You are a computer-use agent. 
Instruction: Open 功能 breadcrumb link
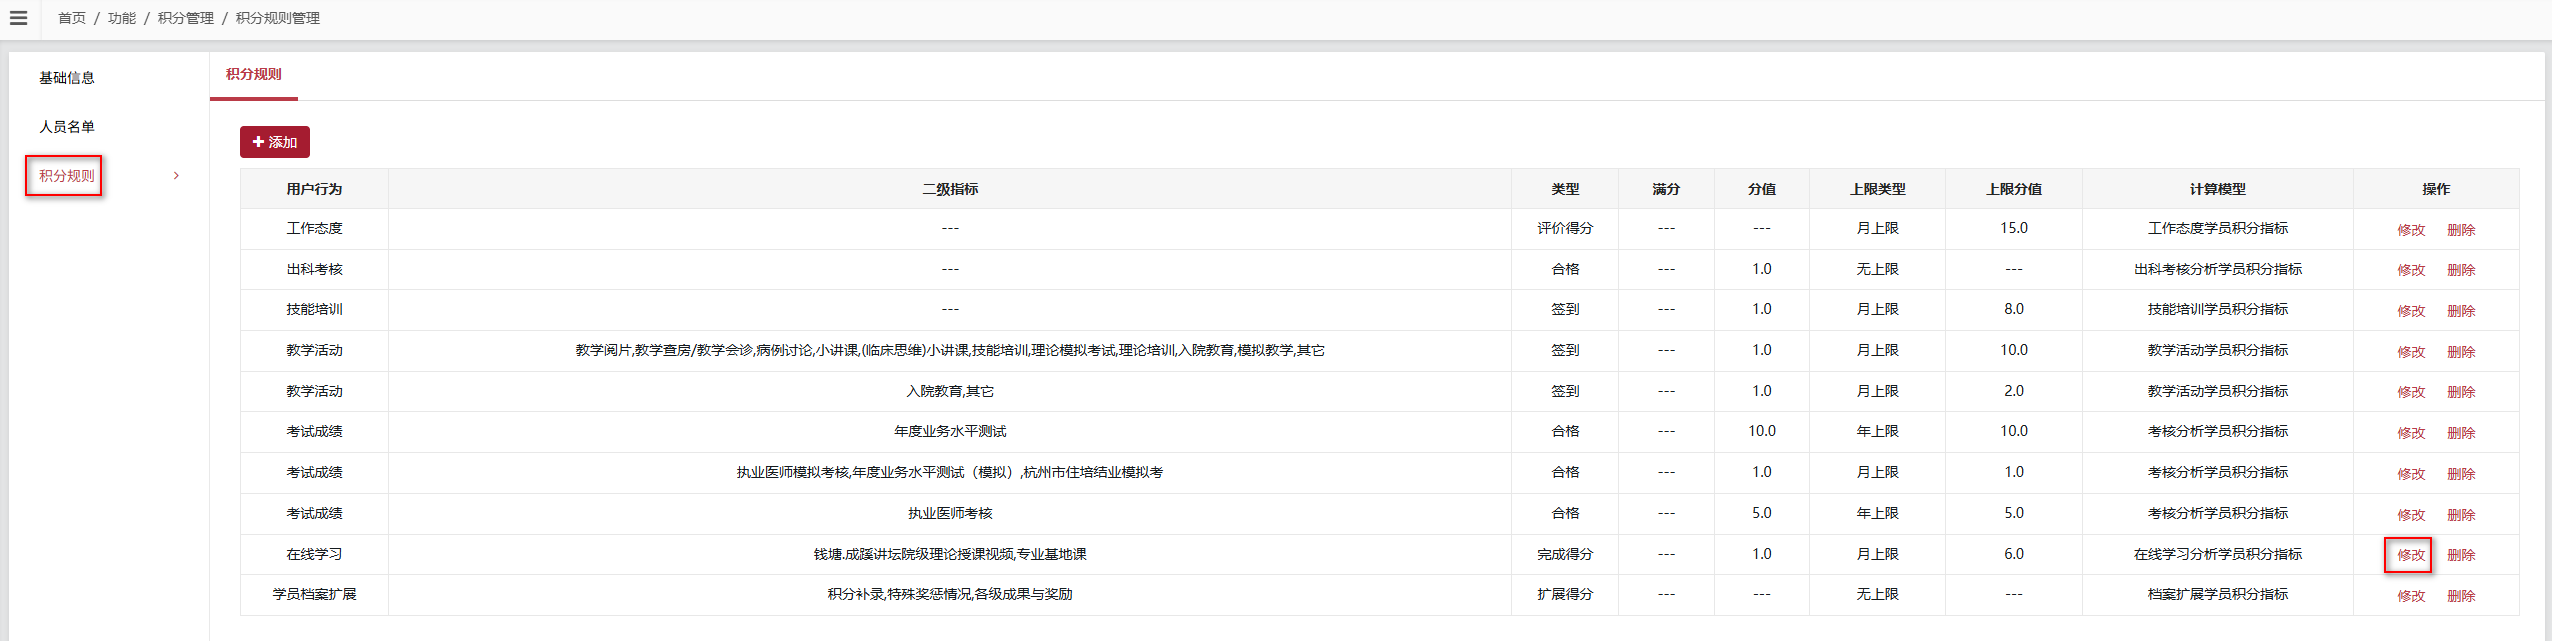122,18
